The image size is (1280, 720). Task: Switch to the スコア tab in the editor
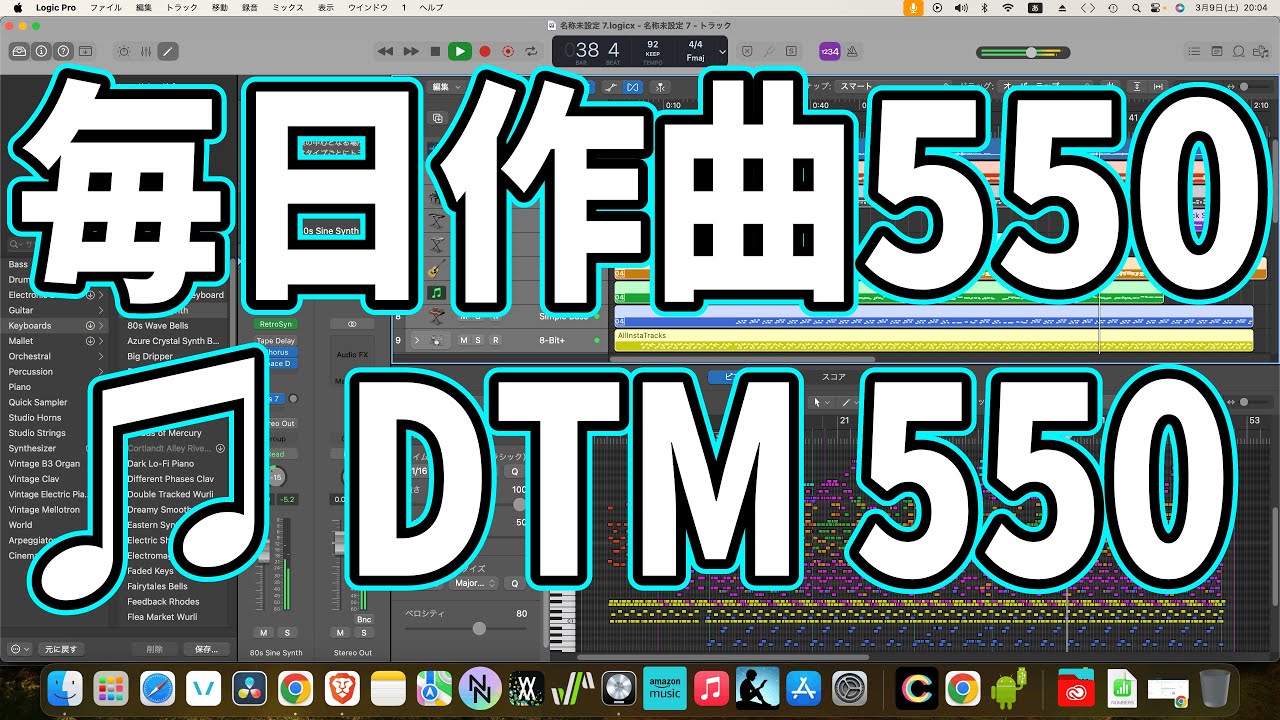click(835, 377)
